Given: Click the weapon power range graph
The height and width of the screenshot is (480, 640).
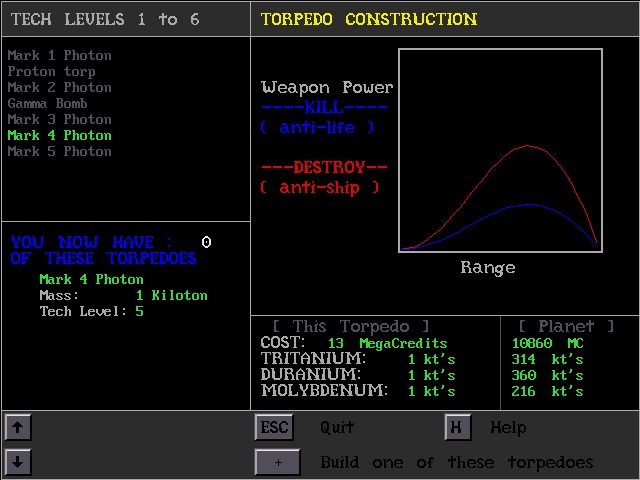Looking at the screenshot, I should click(500, 150).
